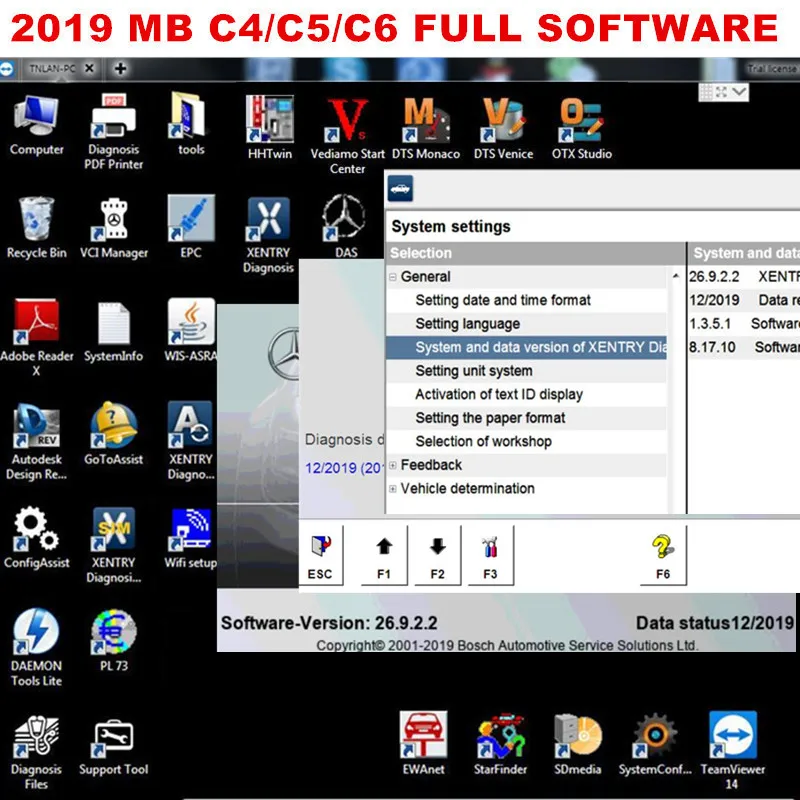Open SystemInfo document icon

113,323
